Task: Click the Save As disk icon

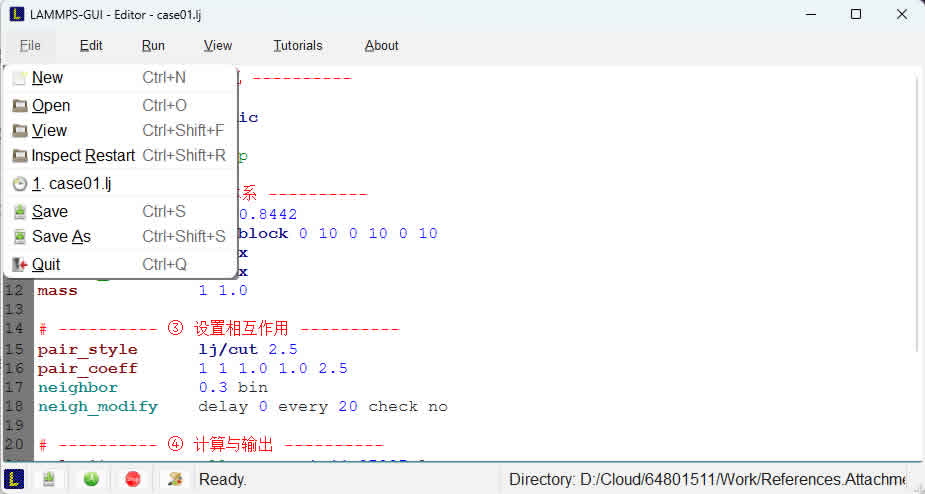Action: [x=20, y=237]
